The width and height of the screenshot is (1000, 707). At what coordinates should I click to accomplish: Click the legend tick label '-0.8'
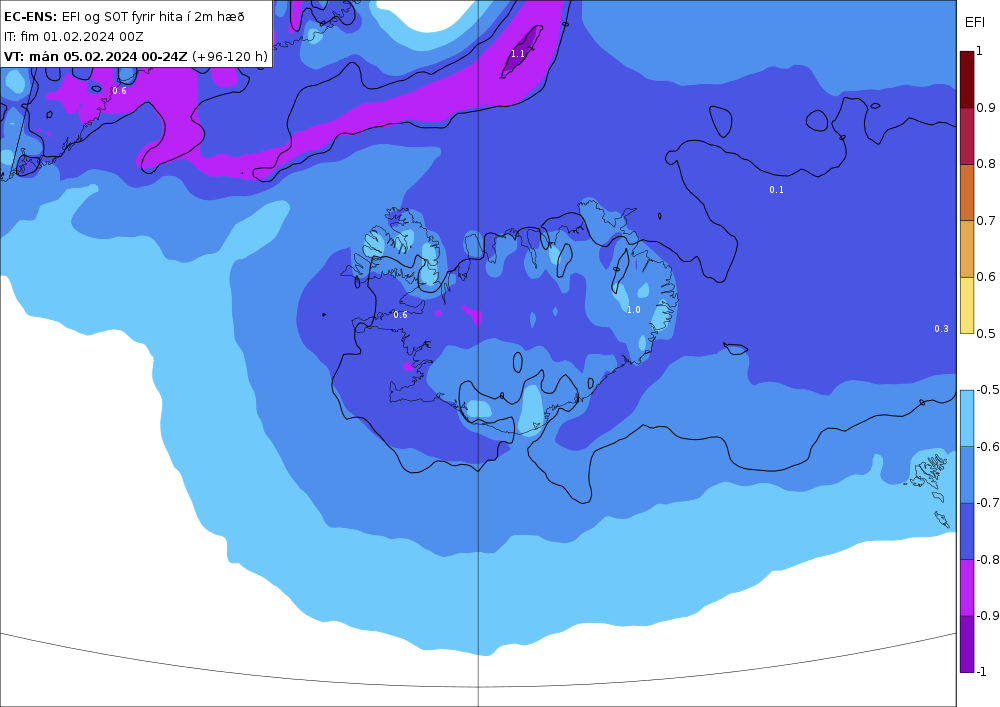(988, 559)
